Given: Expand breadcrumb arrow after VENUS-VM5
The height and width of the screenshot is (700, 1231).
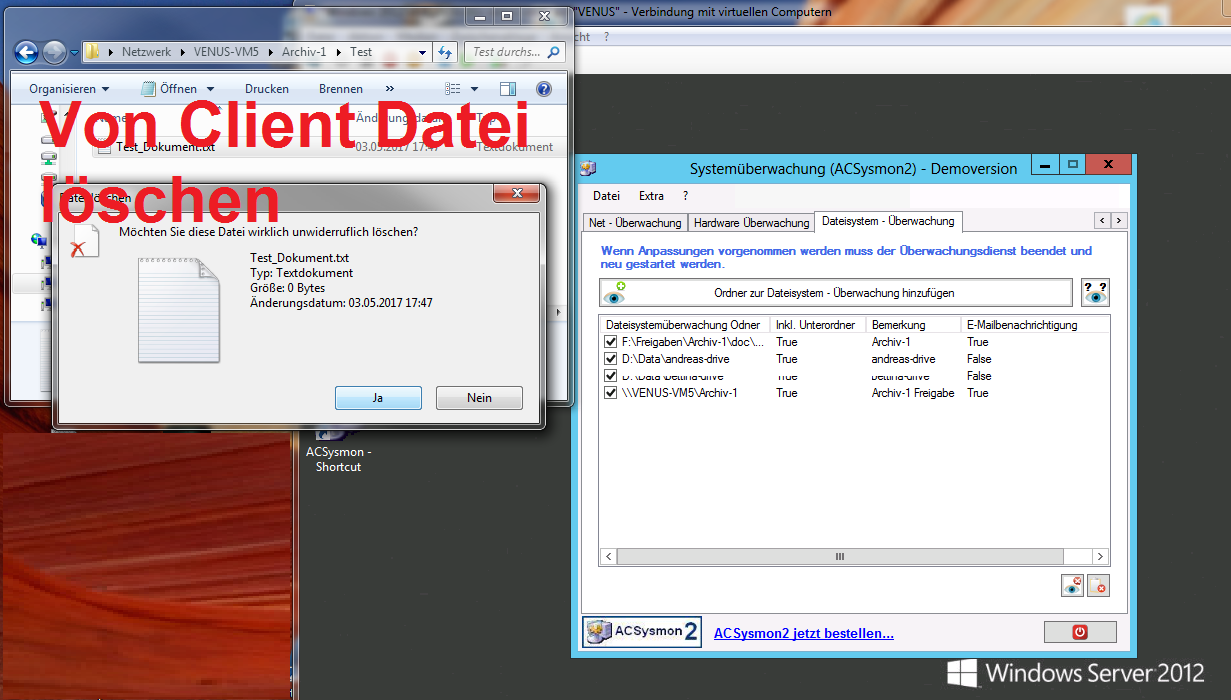Looking at the screenshot, I should (273, 52).
